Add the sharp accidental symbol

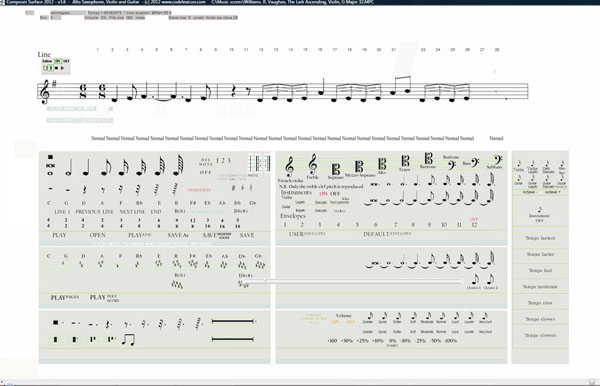(233, 188)
